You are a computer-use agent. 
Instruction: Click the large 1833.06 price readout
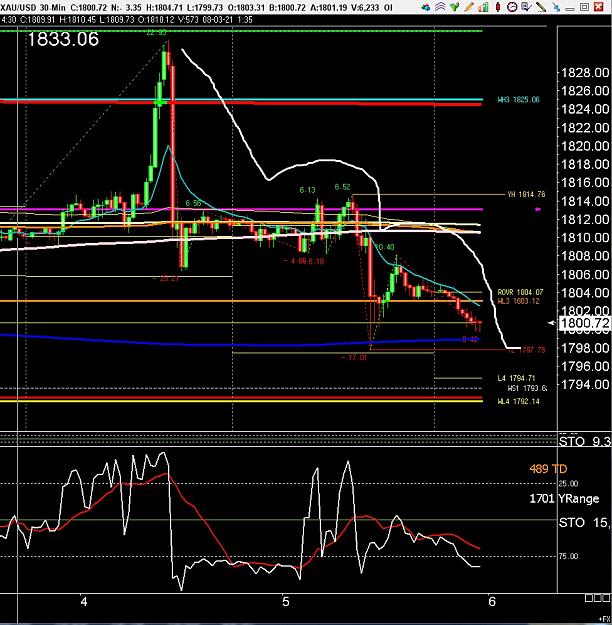pyautogui.click(x=63, y=39)
